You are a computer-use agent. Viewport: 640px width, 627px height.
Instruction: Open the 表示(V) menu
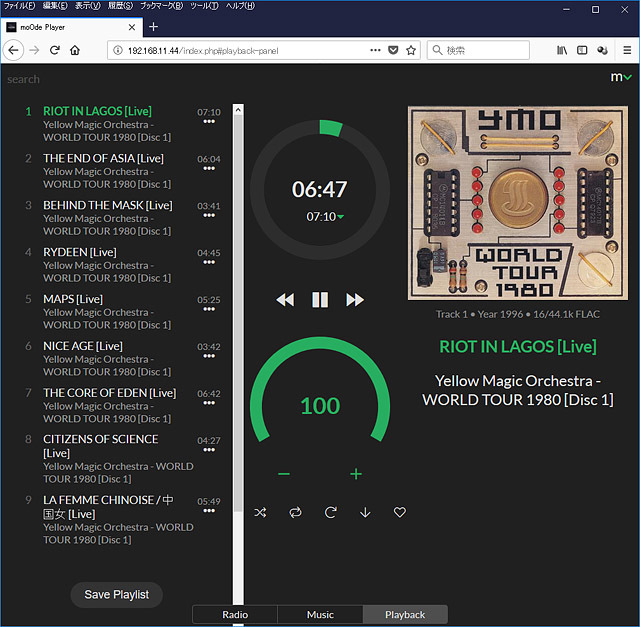pos(87,6)
